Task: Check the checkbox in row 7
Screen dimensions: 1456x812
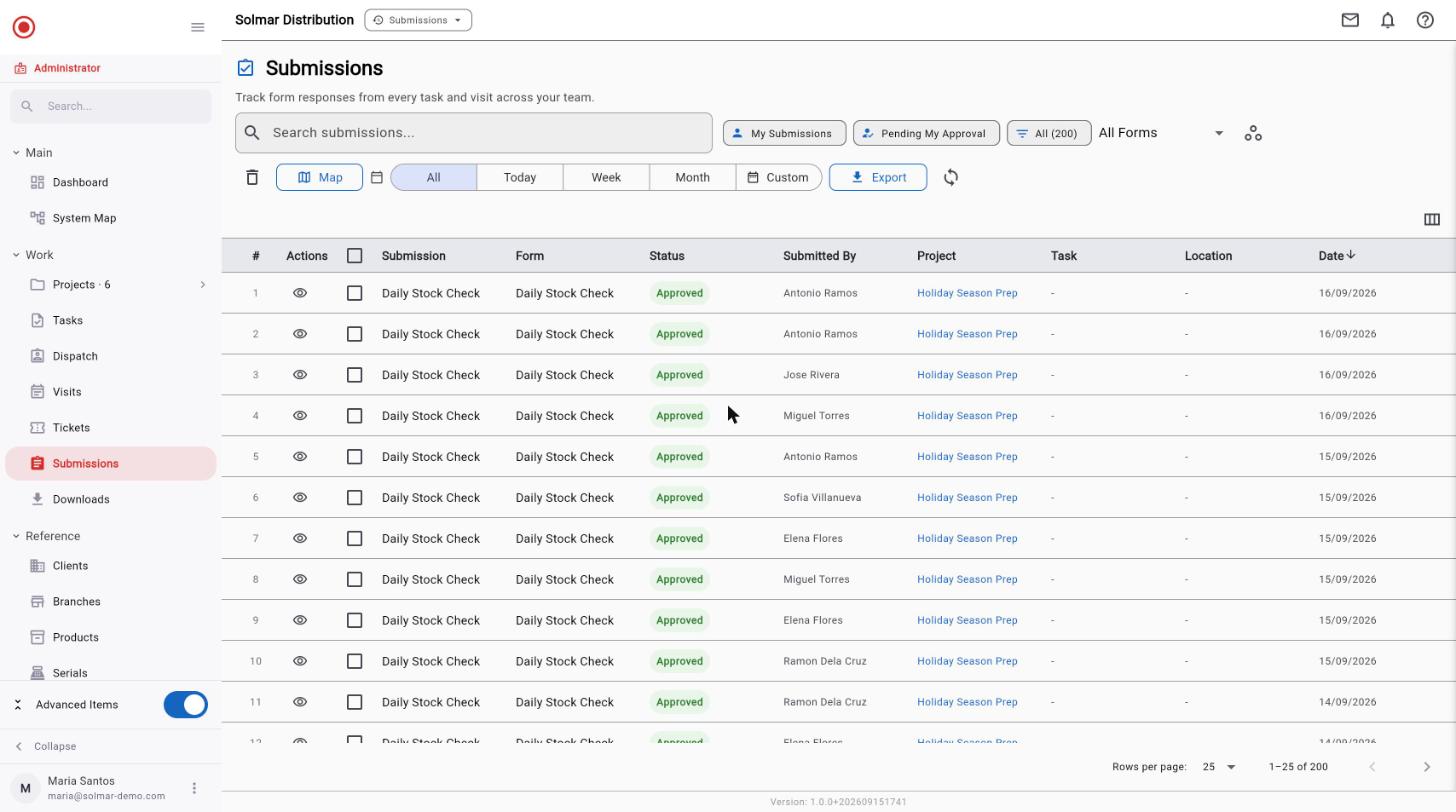Action: [354, 538]
